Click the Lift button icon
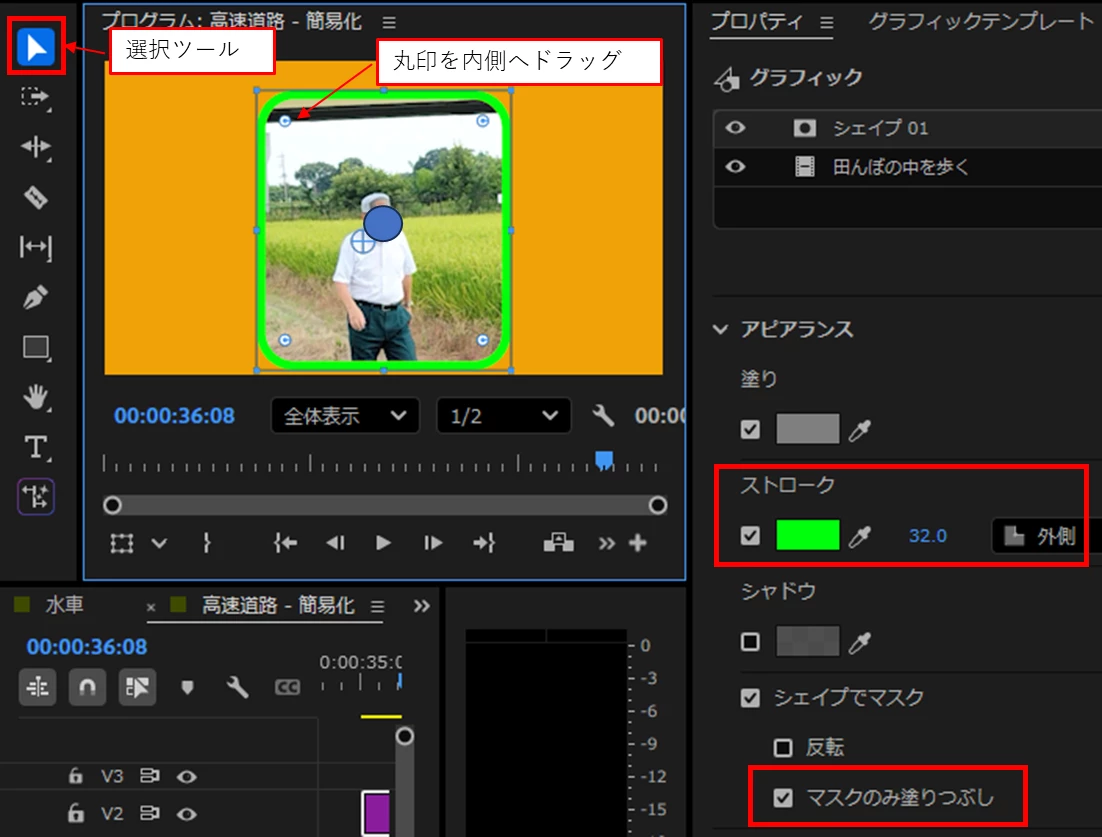This screenshot has height=837, width=1102. click(x=559, y=543)
